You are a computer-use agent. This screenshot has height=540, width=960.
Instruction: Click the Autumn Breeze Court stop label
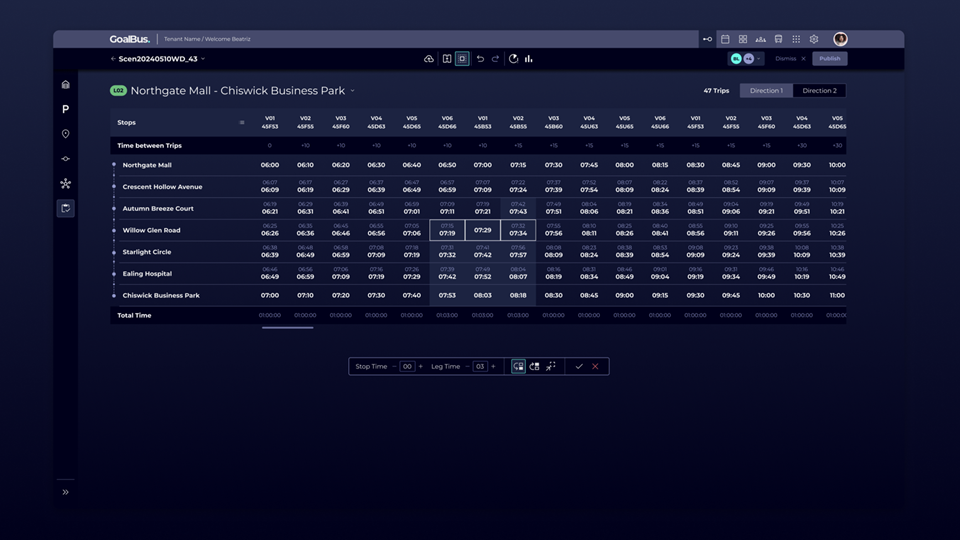coord(158,208)
